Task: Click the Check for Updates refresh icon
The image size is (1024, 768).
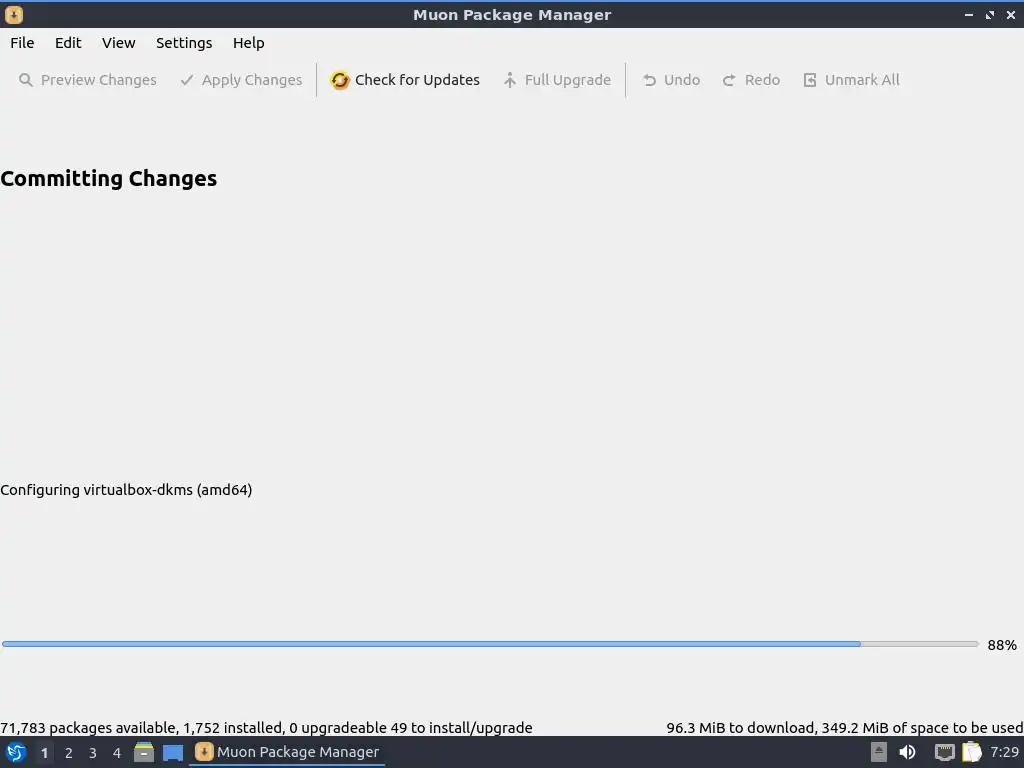Action: (340, 80)
